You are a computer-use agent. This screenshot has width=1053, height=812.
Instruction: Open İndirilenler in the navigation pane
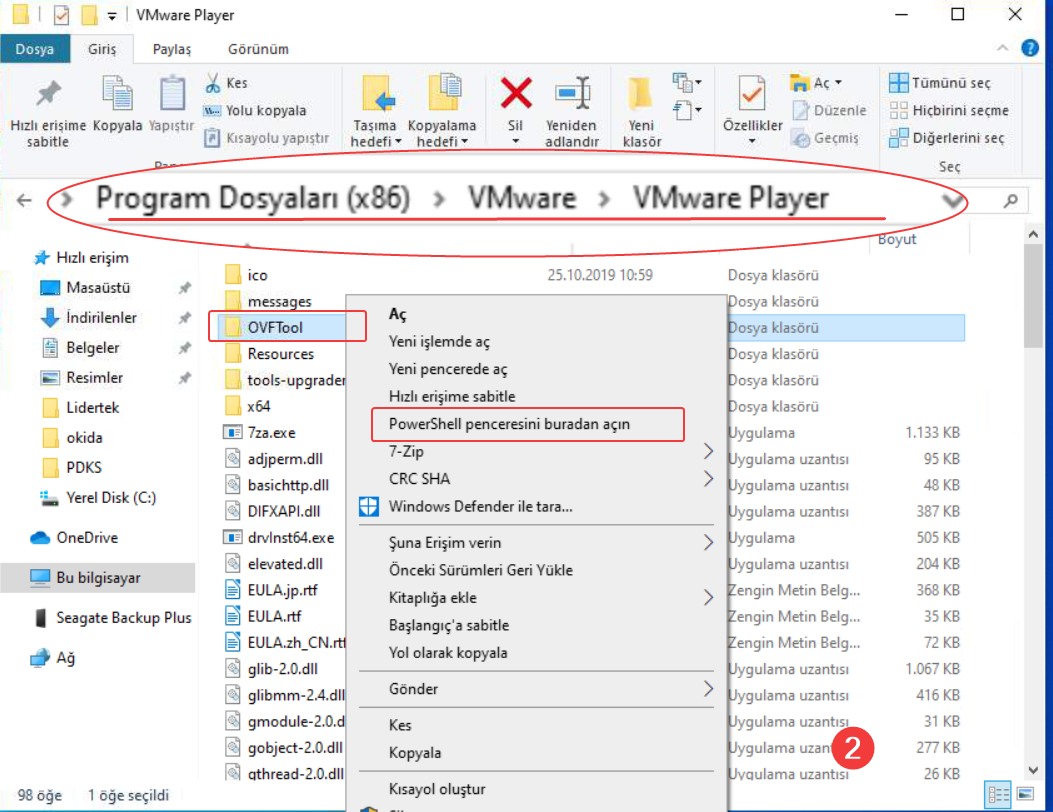coord(89,318)
